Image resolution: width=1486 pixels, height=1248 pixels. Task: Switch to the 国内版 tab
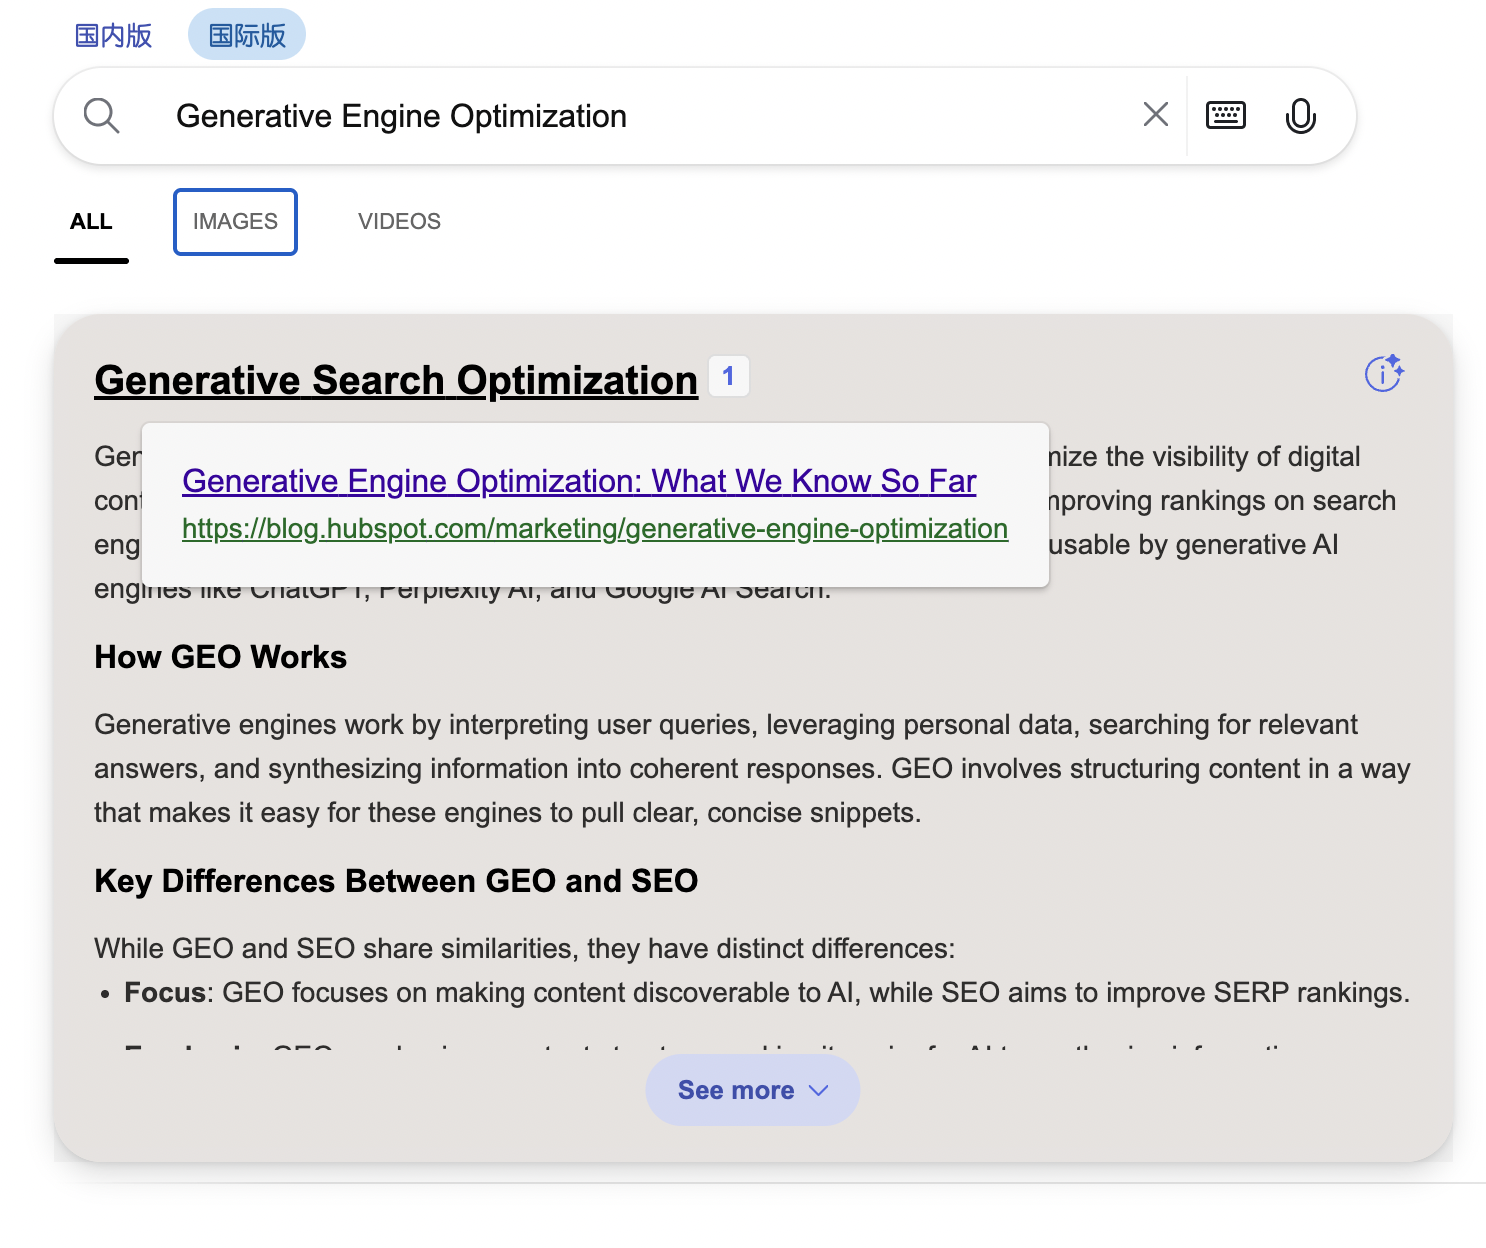point(114,36)
